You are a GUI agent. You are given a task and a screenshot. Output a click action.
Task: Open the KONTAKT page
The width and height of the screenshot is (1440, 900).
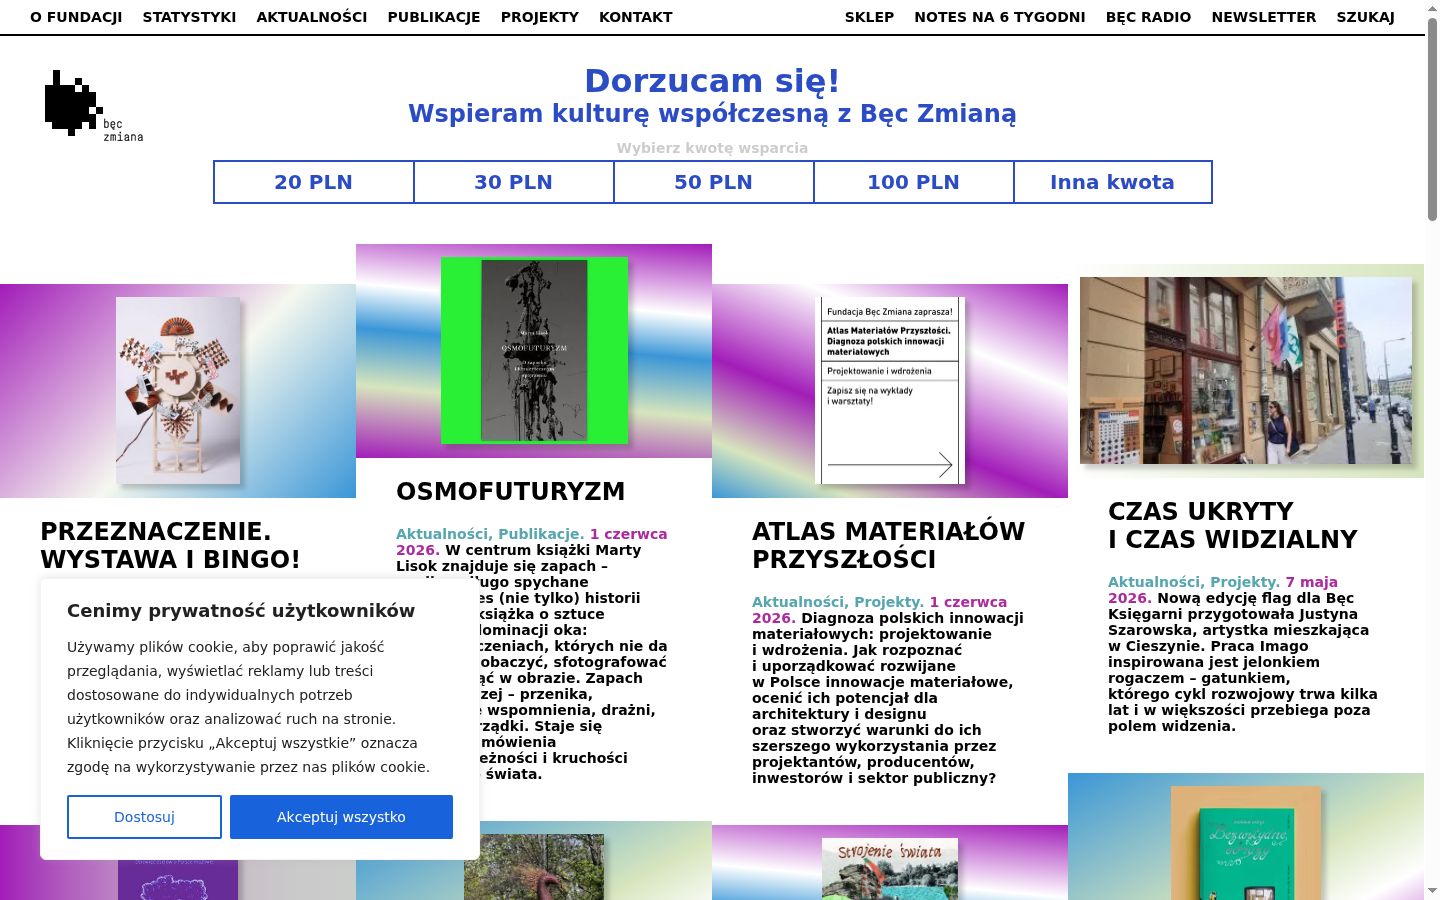coord(636,17)
